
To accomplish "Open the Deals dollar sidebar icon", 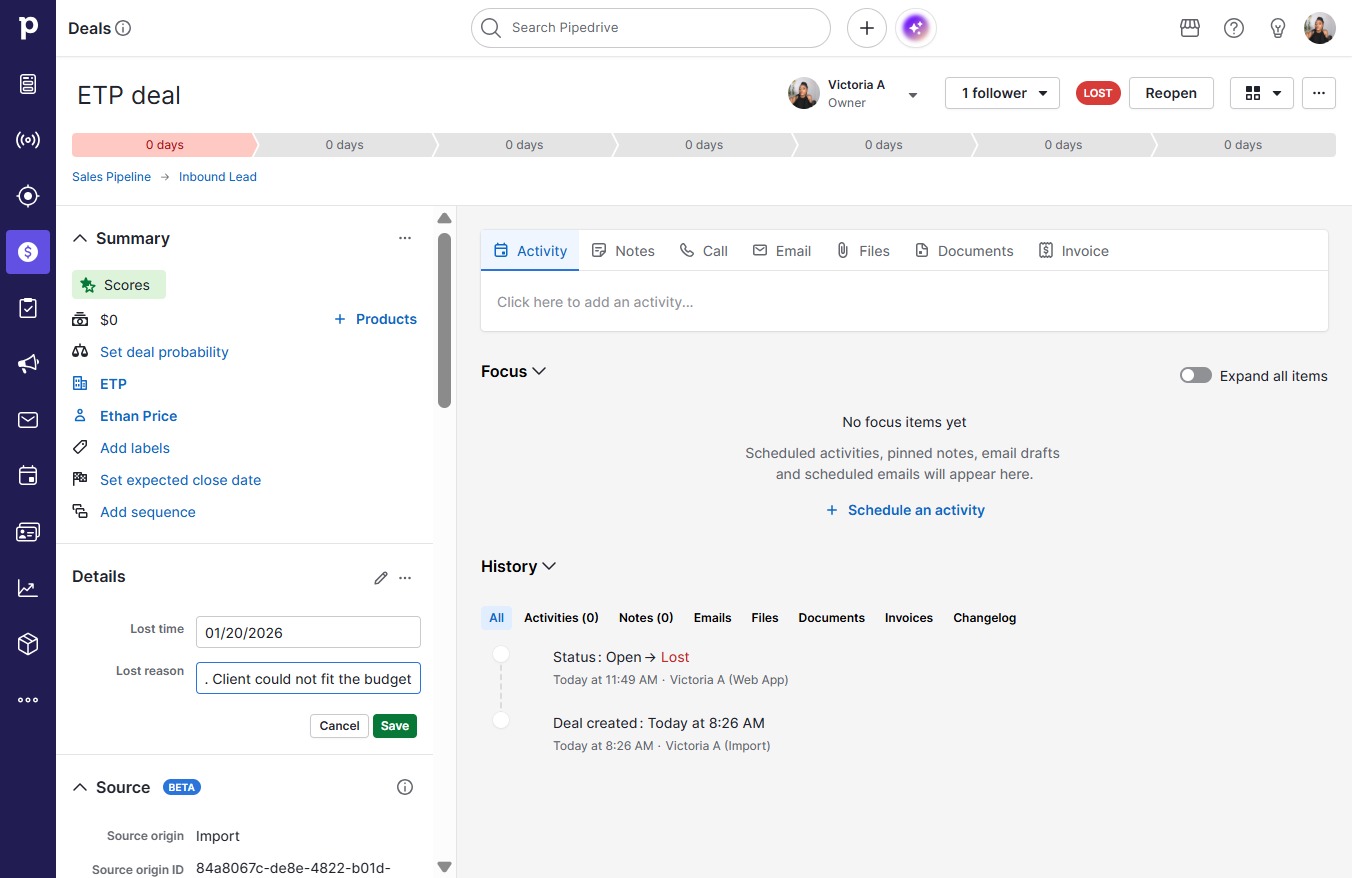I will point(28,252).
